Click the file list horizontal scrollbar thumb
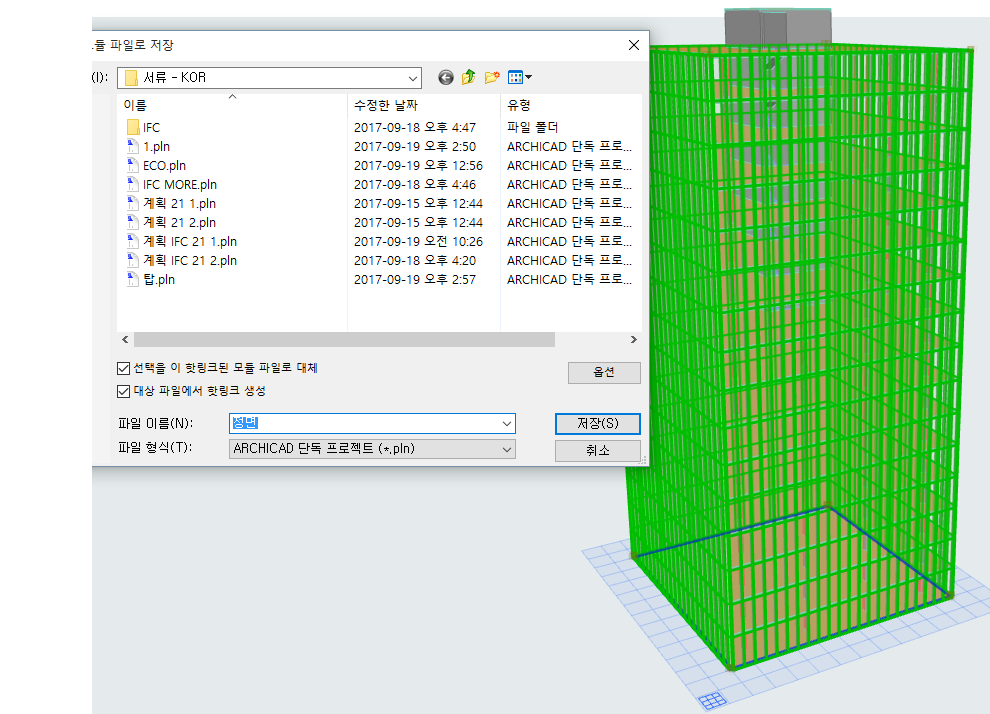Viewport: 990px width, 714px height. [x=344, y=340]
